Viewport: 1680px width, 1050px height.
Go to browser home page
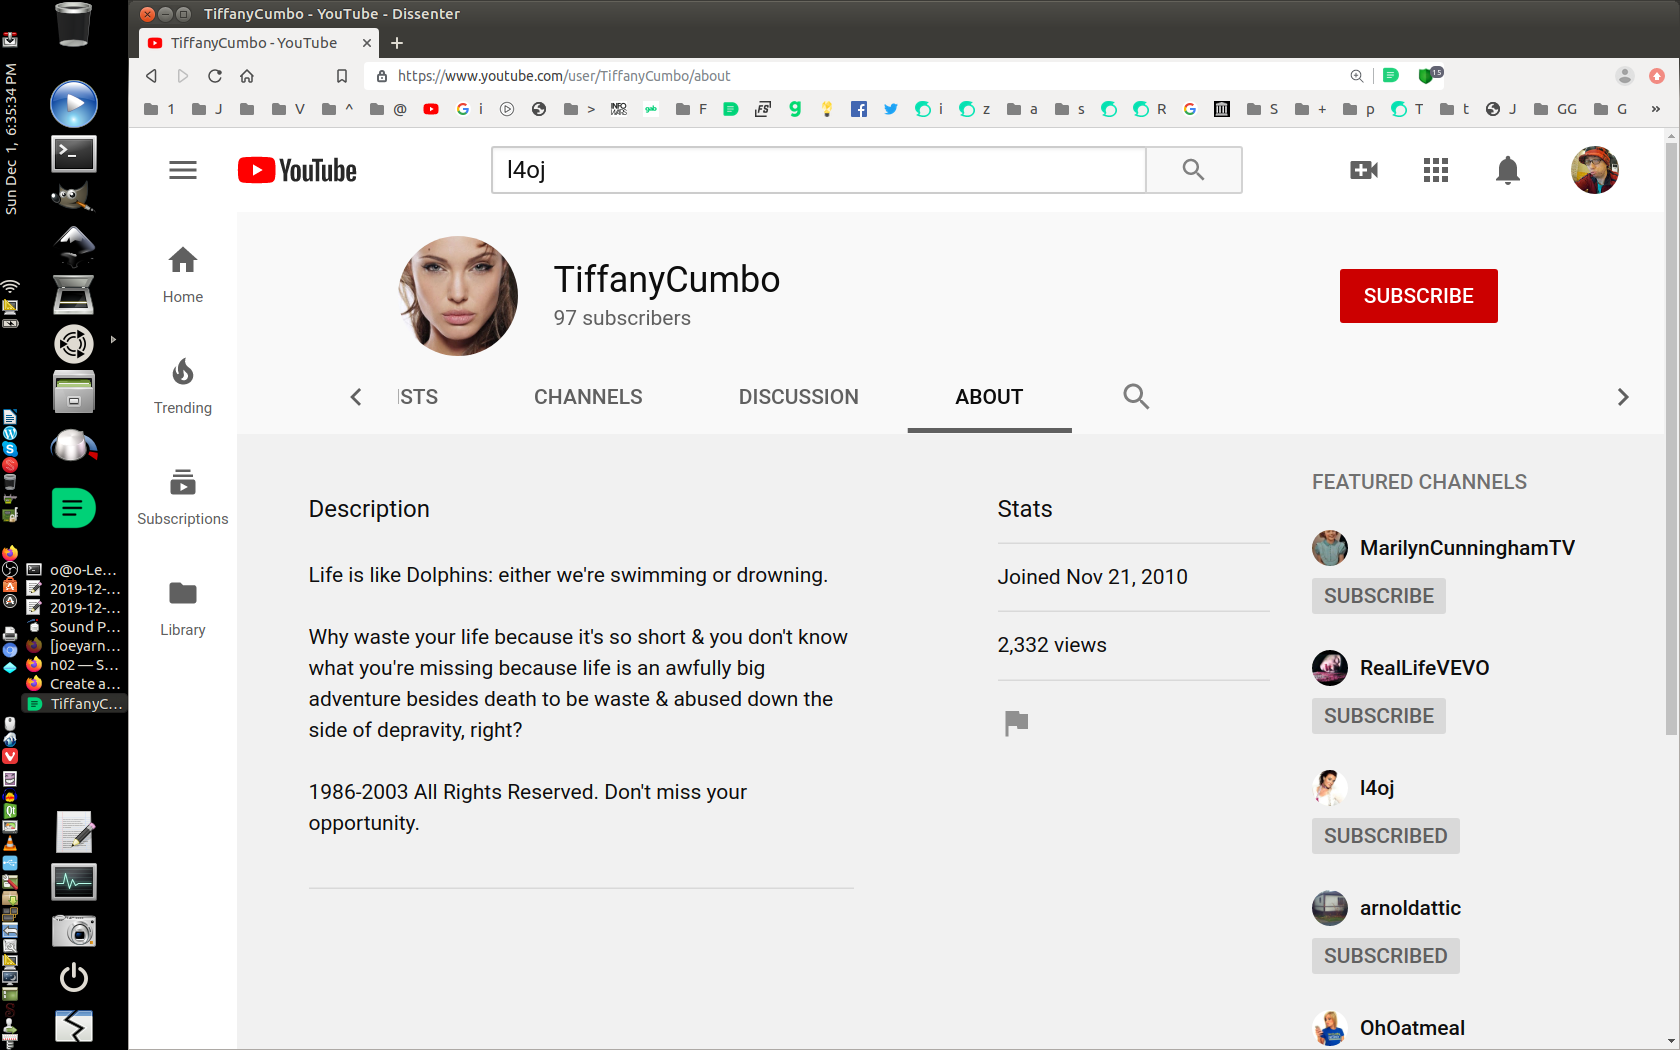point(247,76)
